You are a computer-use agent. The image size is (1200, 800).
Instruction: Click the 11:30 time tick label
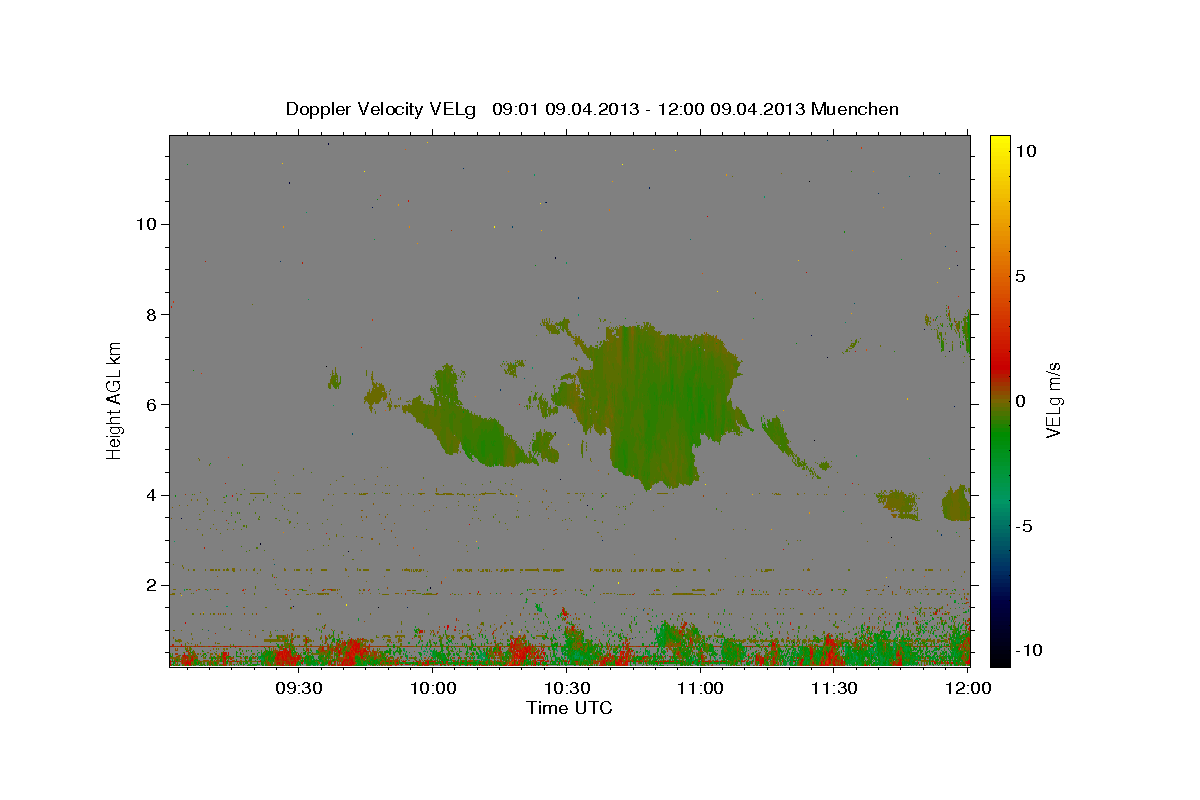coord(834,688)
